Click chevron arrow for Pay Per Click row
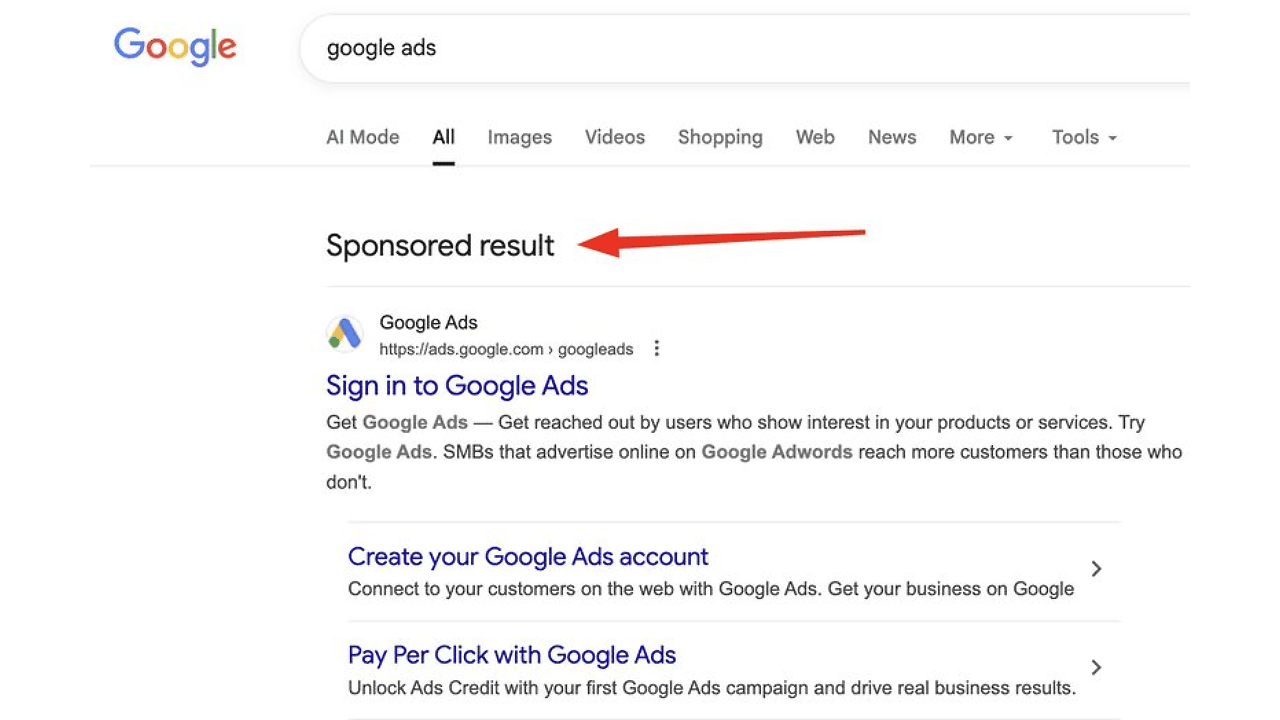Screen dimensions: 1280x720 (1096, 667)
